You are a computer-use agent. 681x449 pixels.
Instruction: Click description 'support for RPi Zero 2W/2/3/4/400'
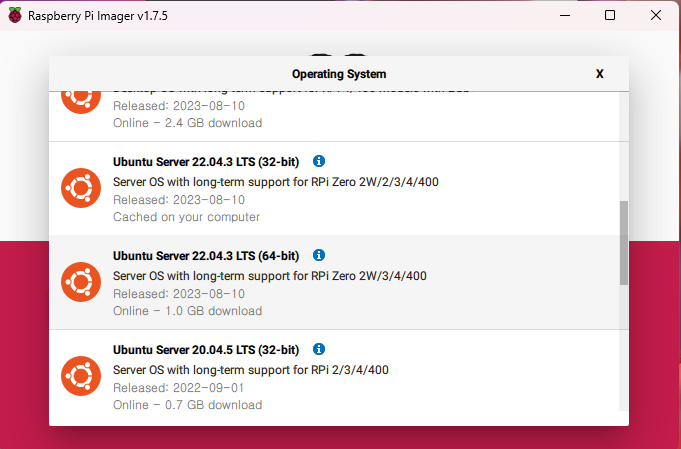coord(343,182)
